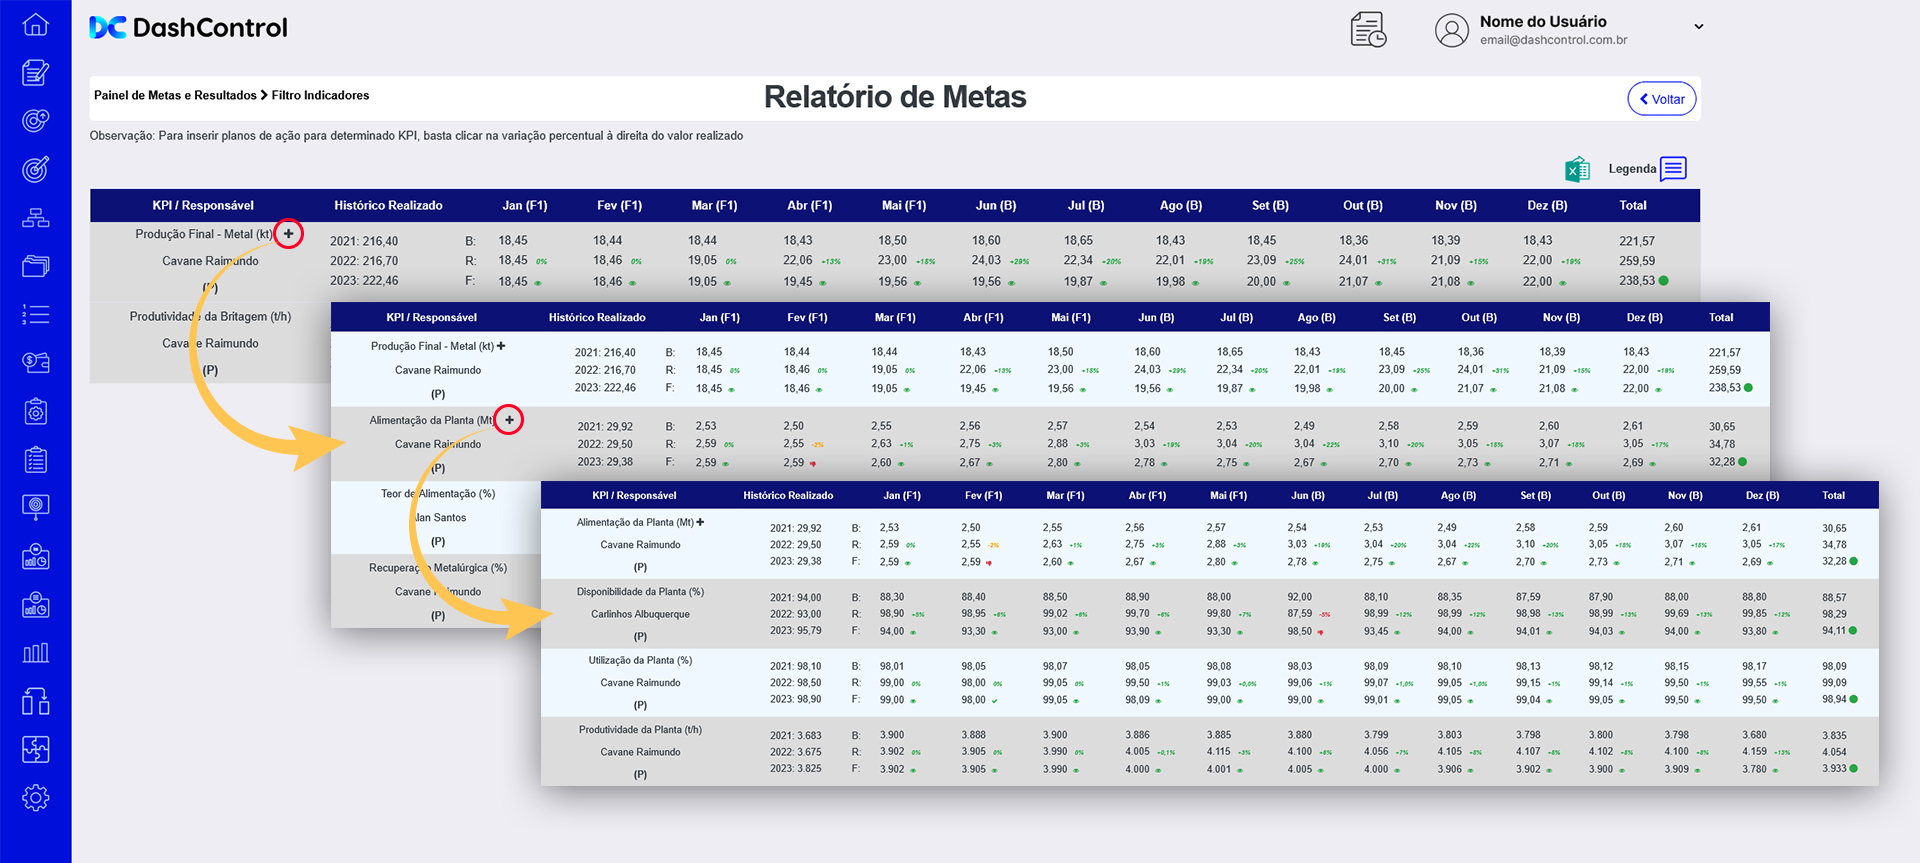Click Dez (B) column header in main table
1920x863 pixels.
pos(1547,205)
